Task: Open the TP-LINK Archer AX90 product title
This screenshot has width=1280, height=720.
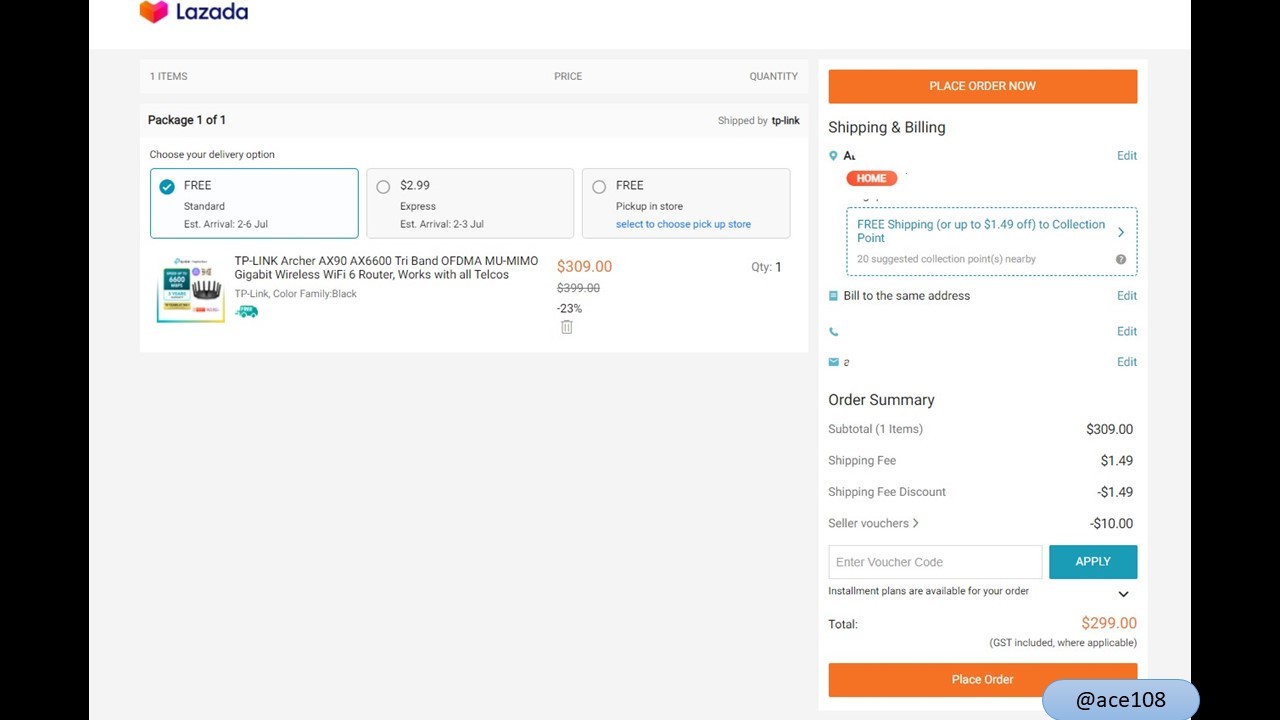Action: 386,268
